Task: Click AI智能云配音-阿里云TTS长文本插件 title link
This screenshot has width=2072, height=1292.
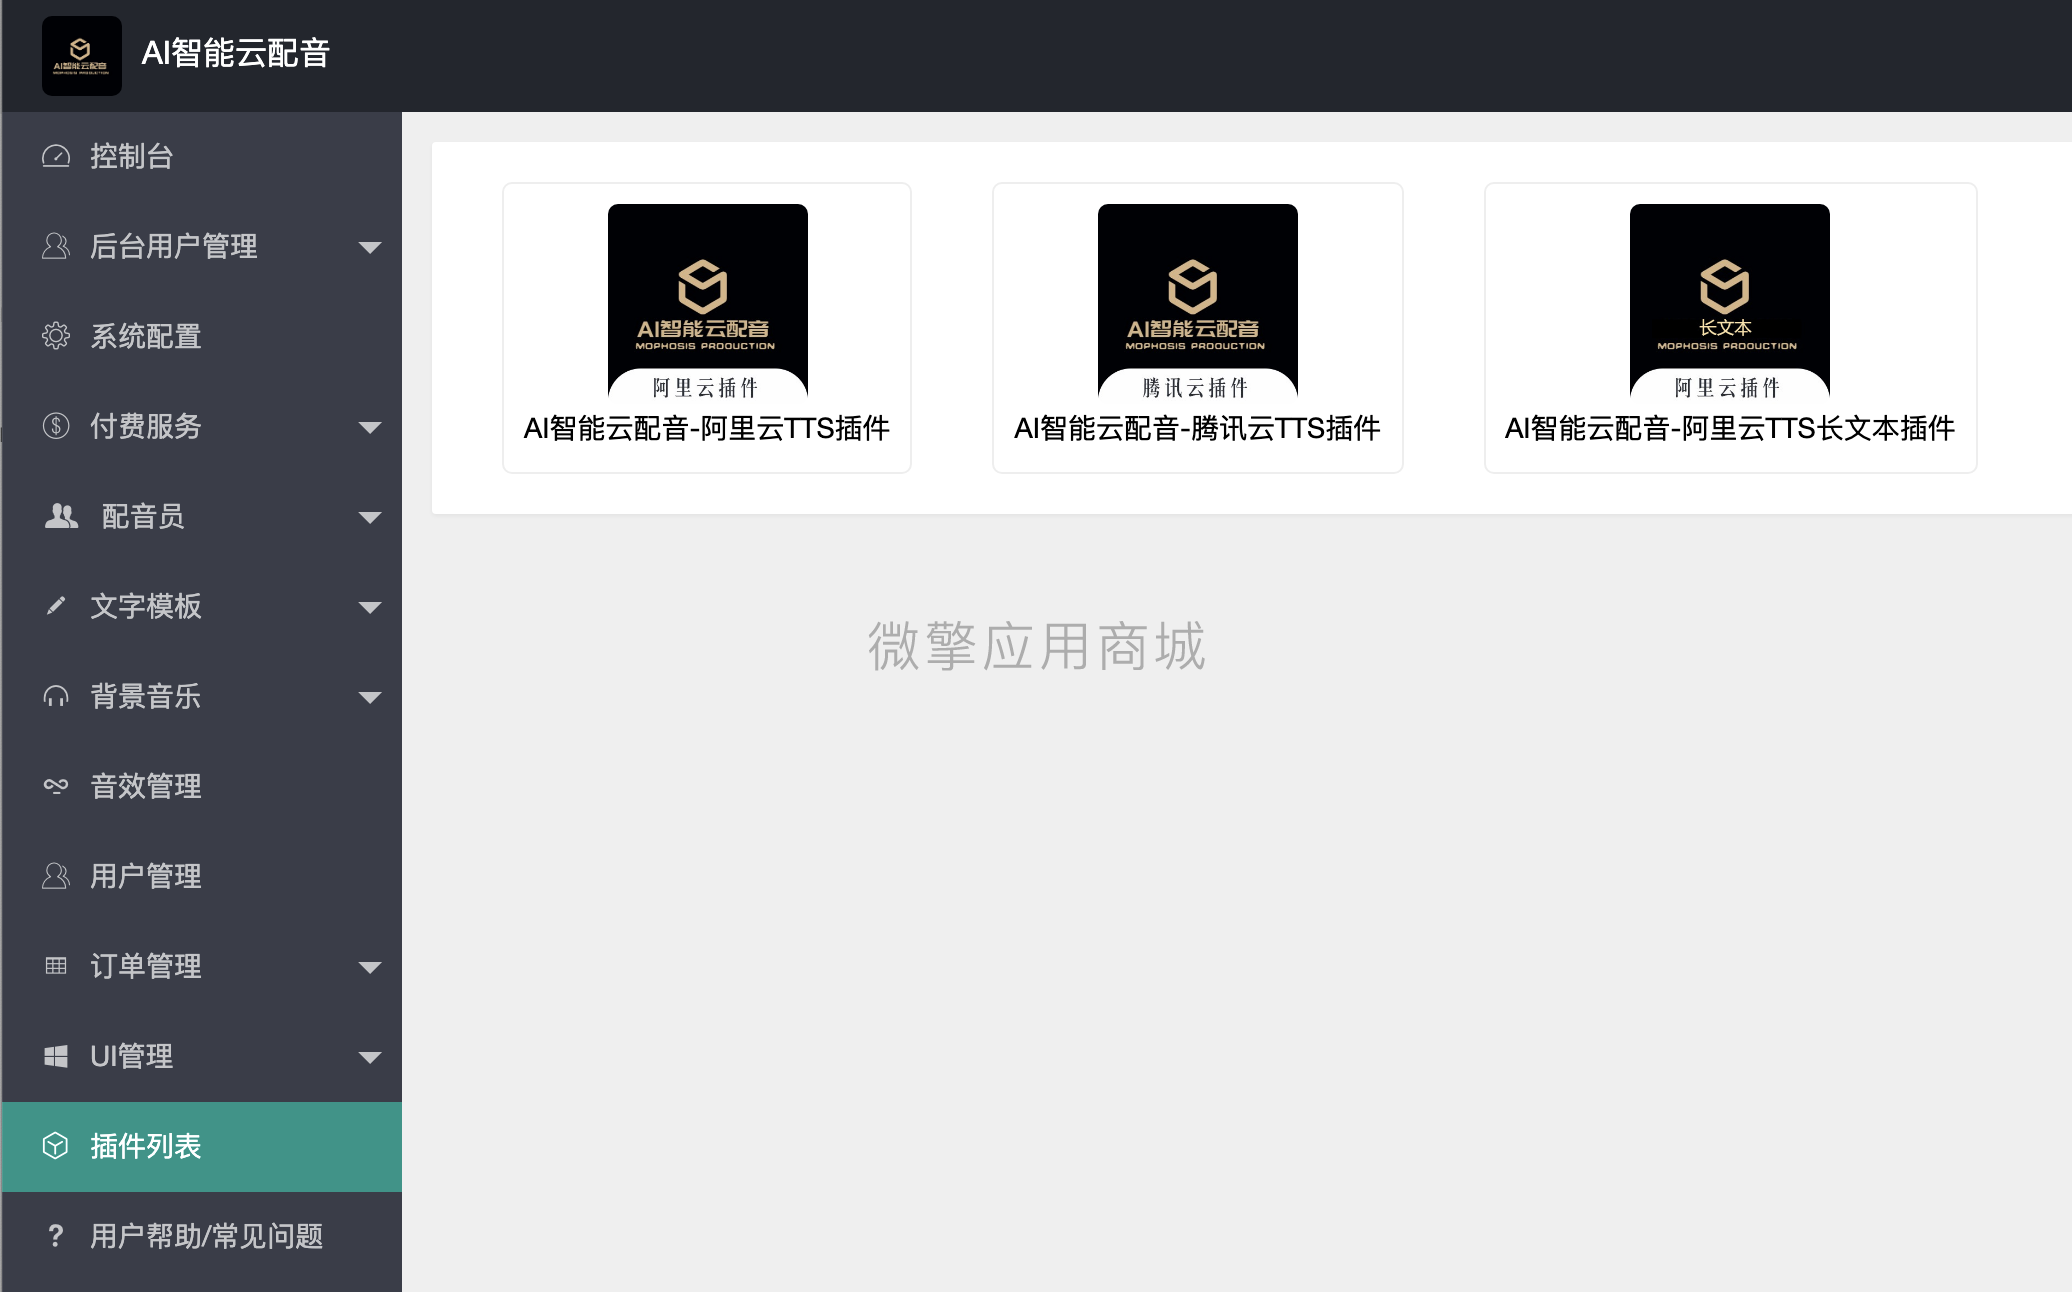Action: pyautogui.click(x=1730, y=429)
